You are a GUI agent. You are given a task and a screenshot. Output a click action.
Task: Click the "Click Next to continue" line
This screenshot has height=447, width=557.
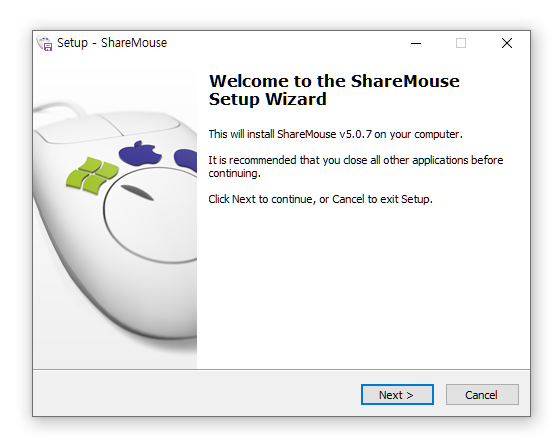pyautogui.click(x=320, y=199)
